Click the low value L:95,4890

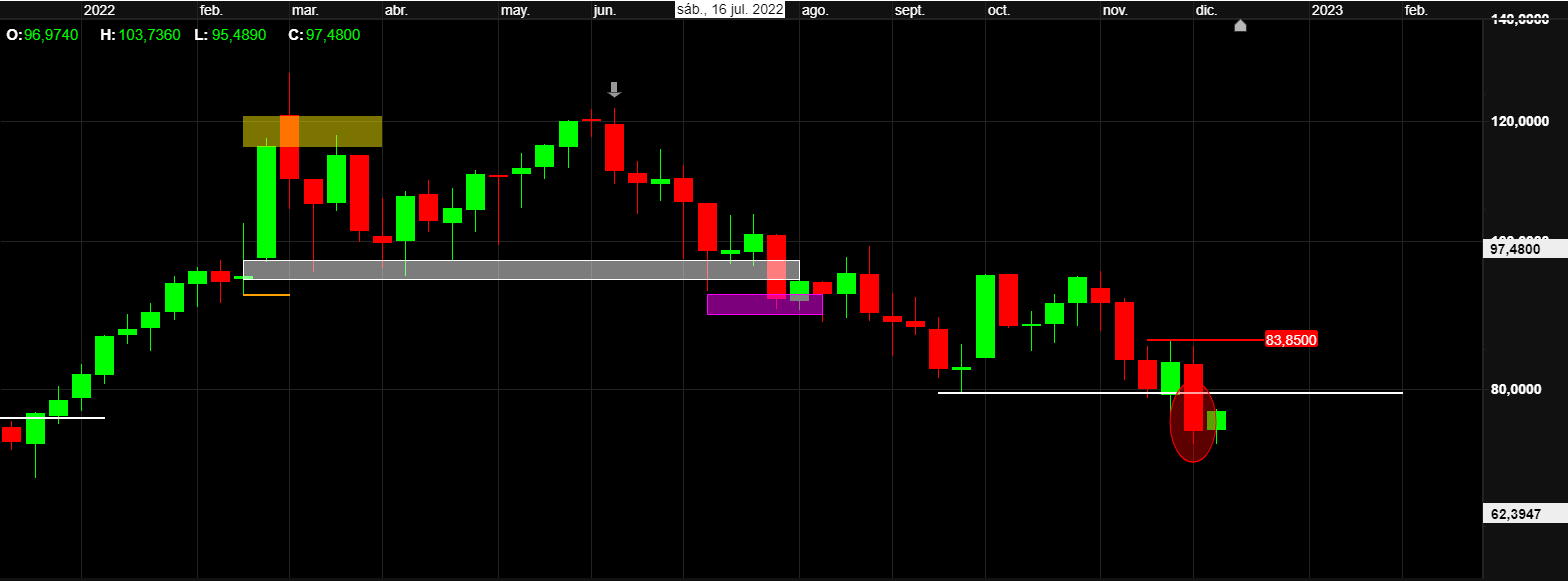[x=230, y=34]
